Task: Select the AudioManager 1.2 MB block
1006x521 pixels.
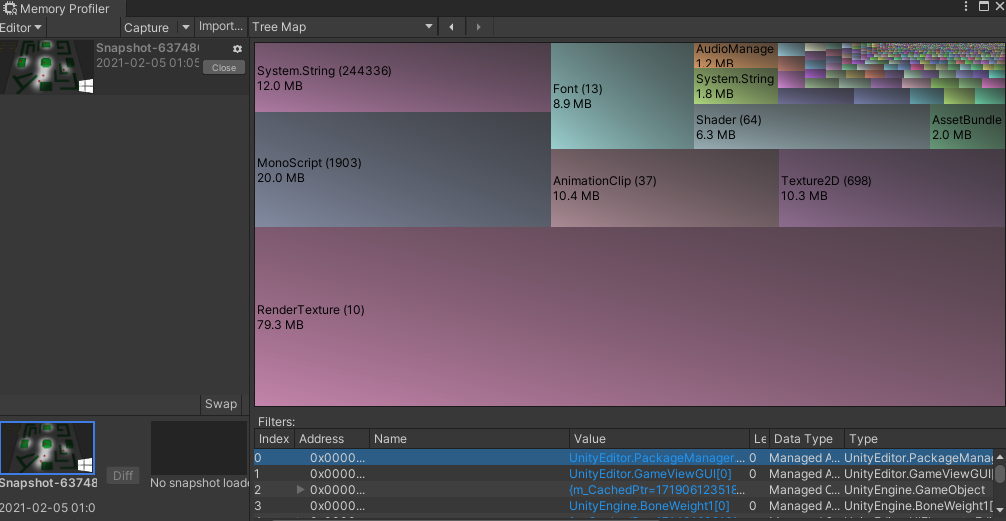Action: tap(735, 55)
